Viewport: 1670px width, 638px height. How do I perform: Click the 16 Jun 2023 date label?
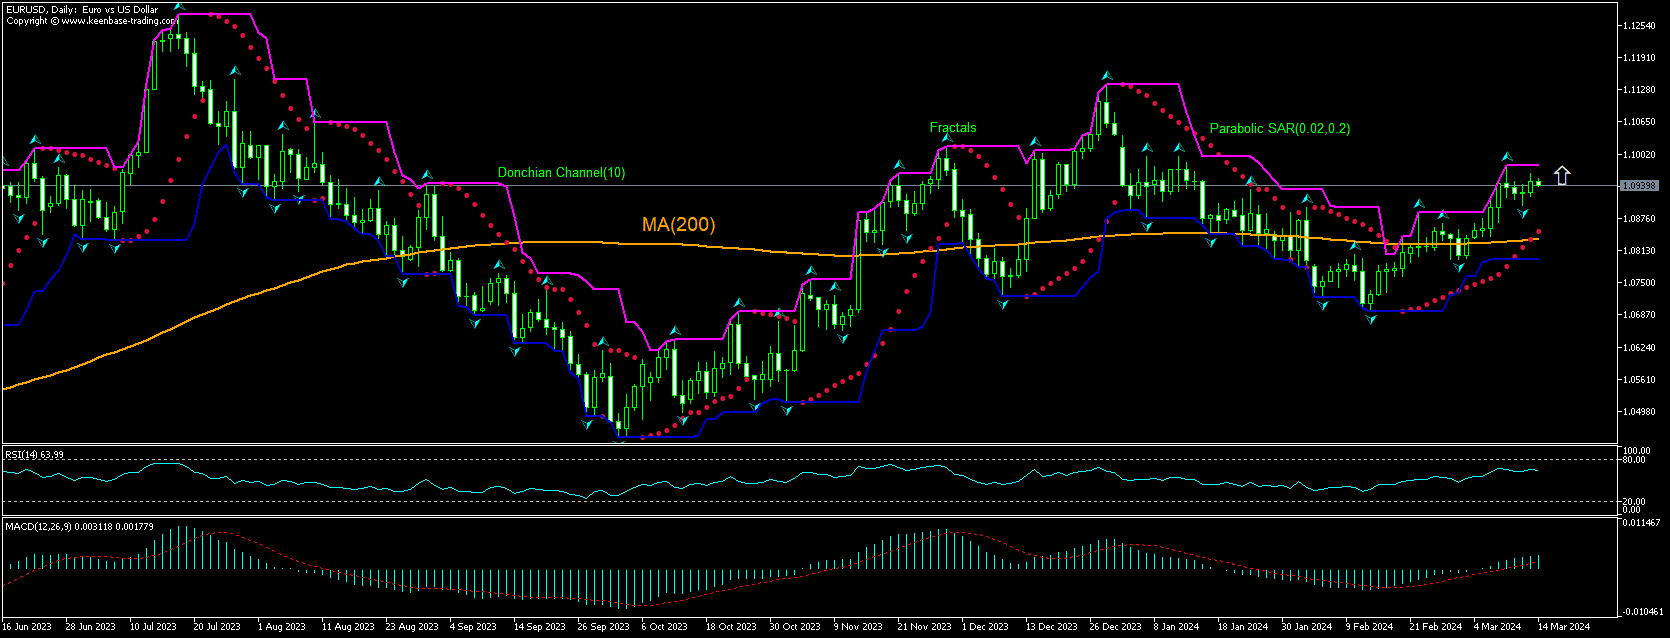pos(27,627)
